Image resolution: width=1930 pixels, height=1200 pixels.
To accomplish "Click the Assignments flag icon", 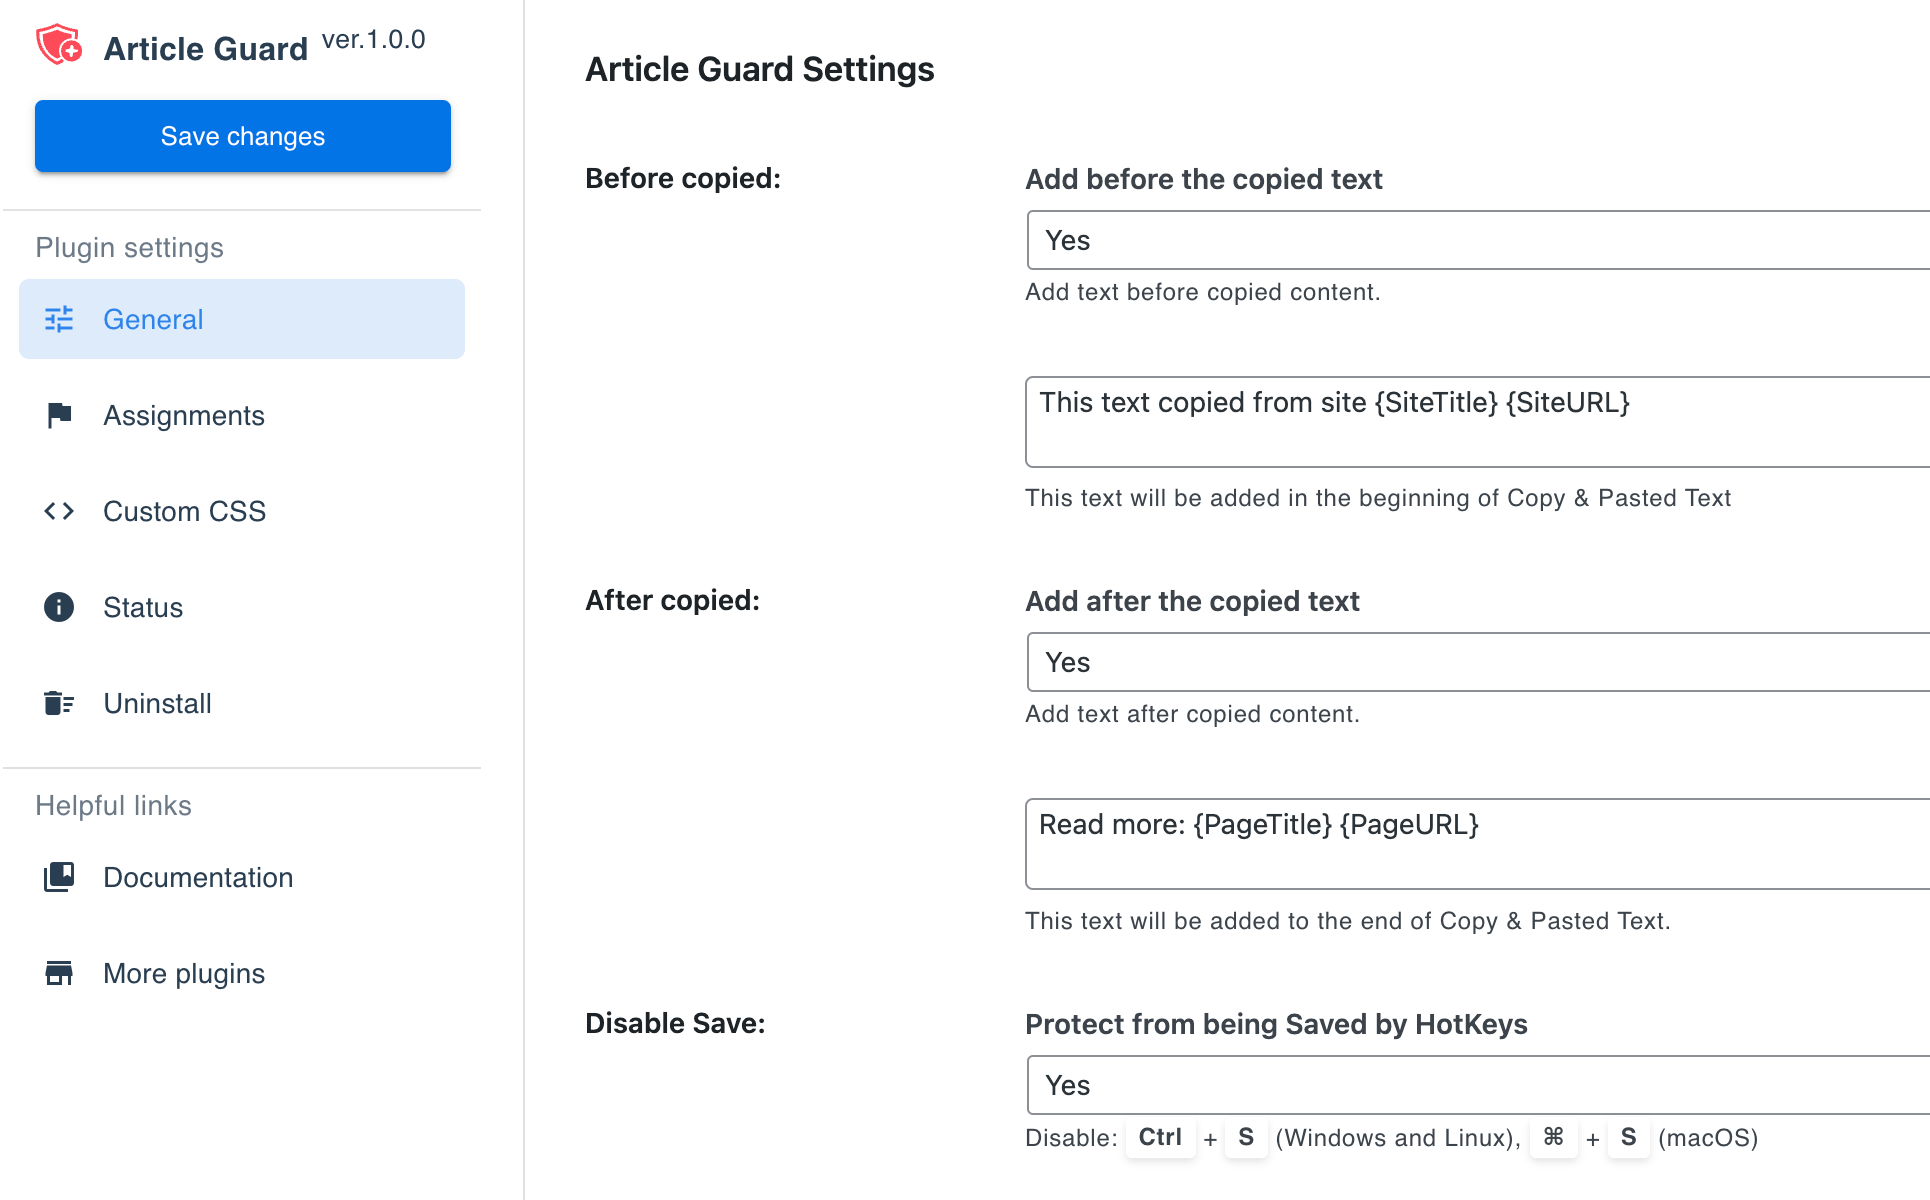I will [59, 415].
